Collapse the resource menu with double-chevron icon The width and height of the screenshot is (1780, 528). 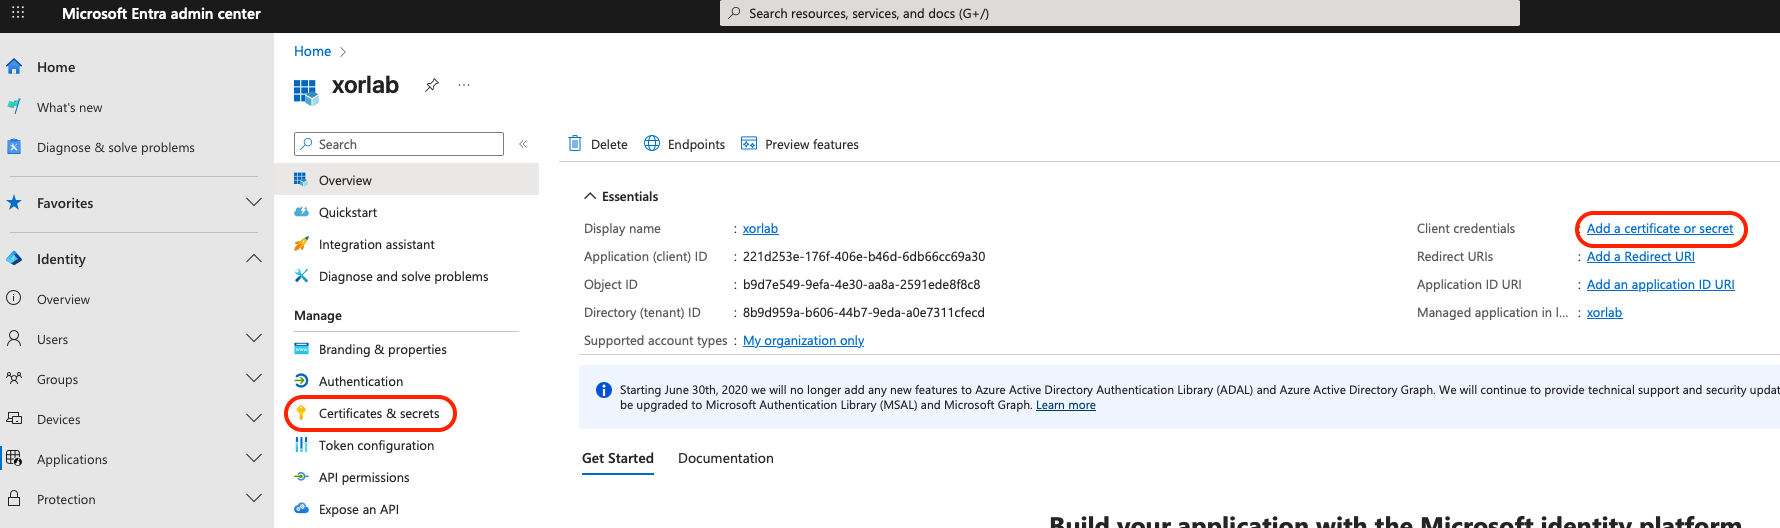[523, 144]
